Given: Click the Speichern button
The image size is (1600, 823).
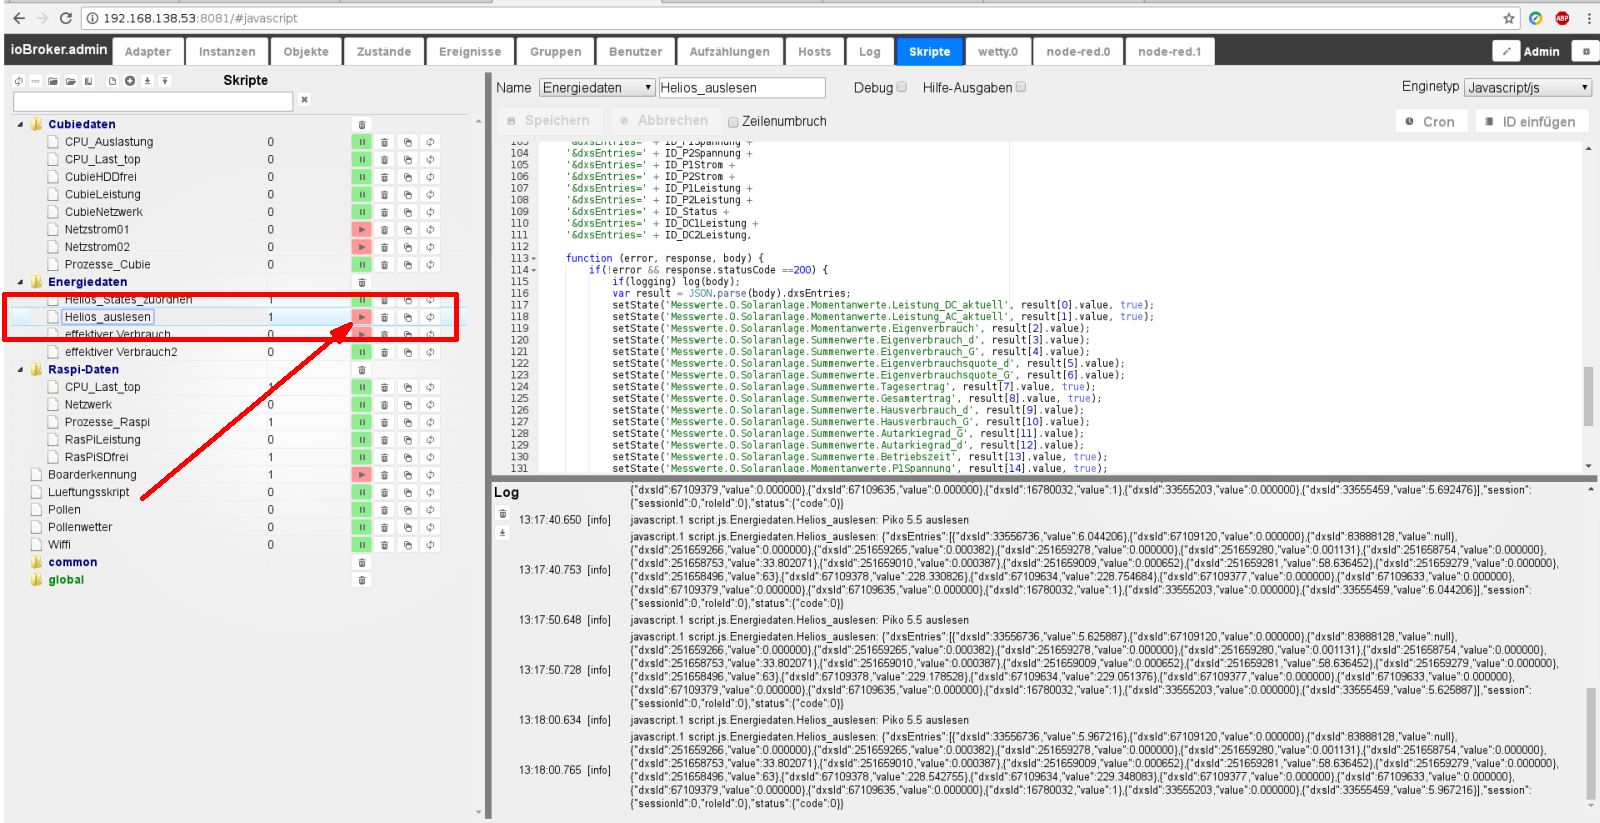Looking at the screenshot, I should click(548, 121).
